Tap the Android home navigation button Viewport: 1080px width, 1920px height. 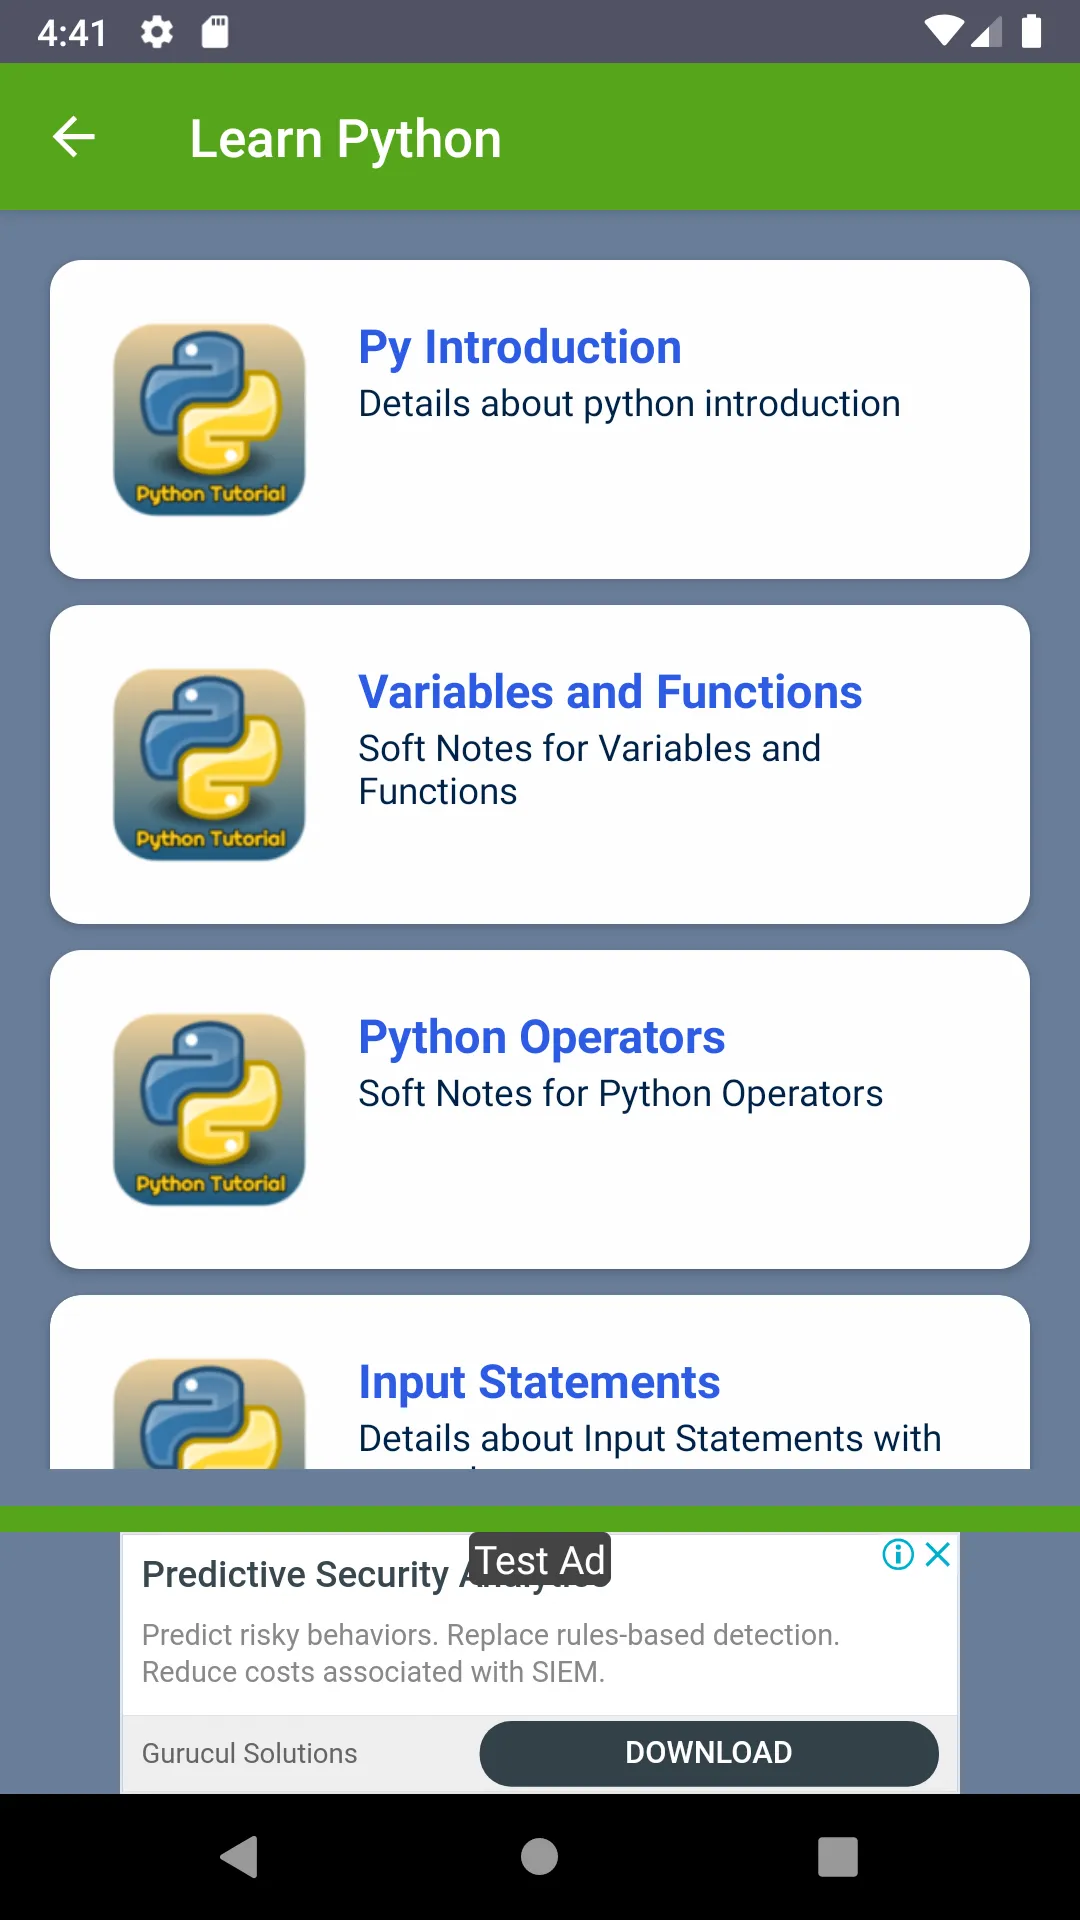[539, 1857]
